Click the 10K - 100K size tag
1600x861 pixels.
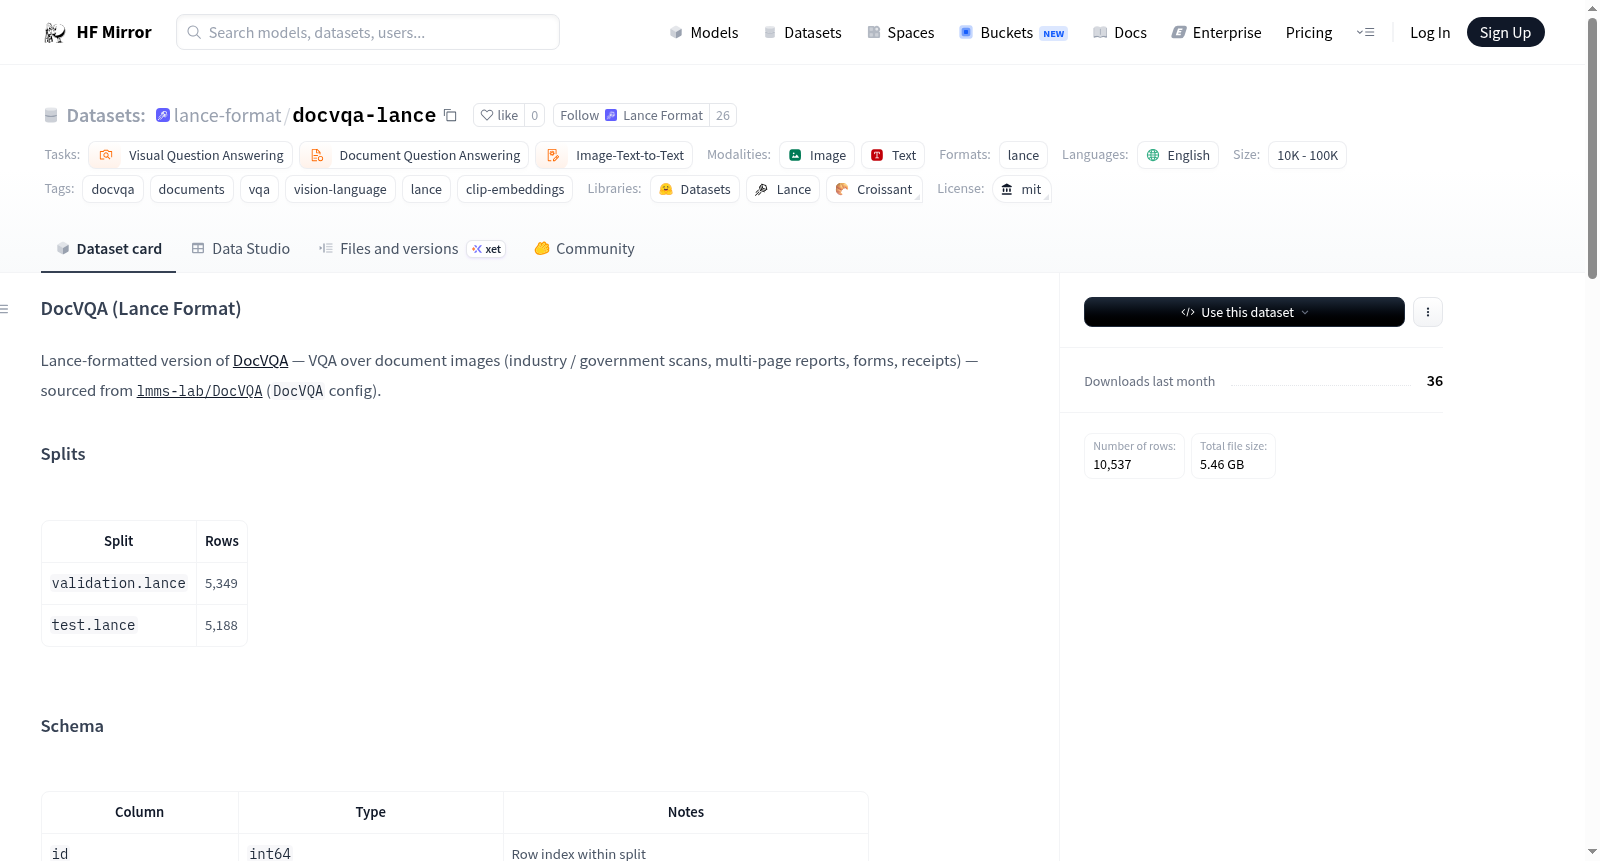coord(1307,155)
